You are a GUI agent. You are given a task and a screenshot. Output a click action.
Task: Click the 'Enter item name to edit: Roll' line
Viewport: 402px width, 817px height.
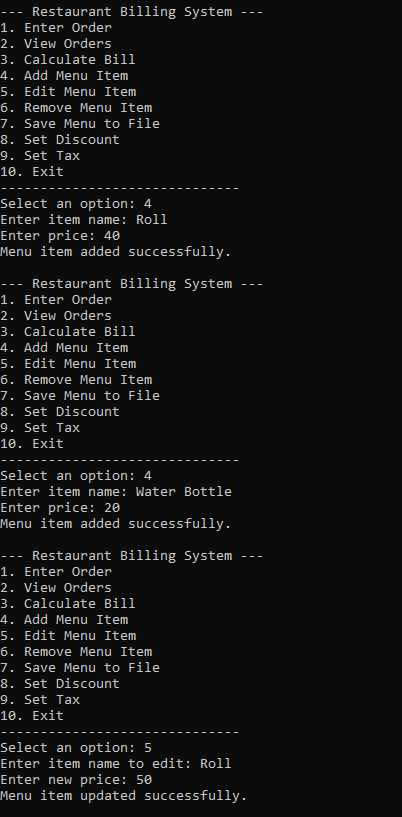click(116, 764)
